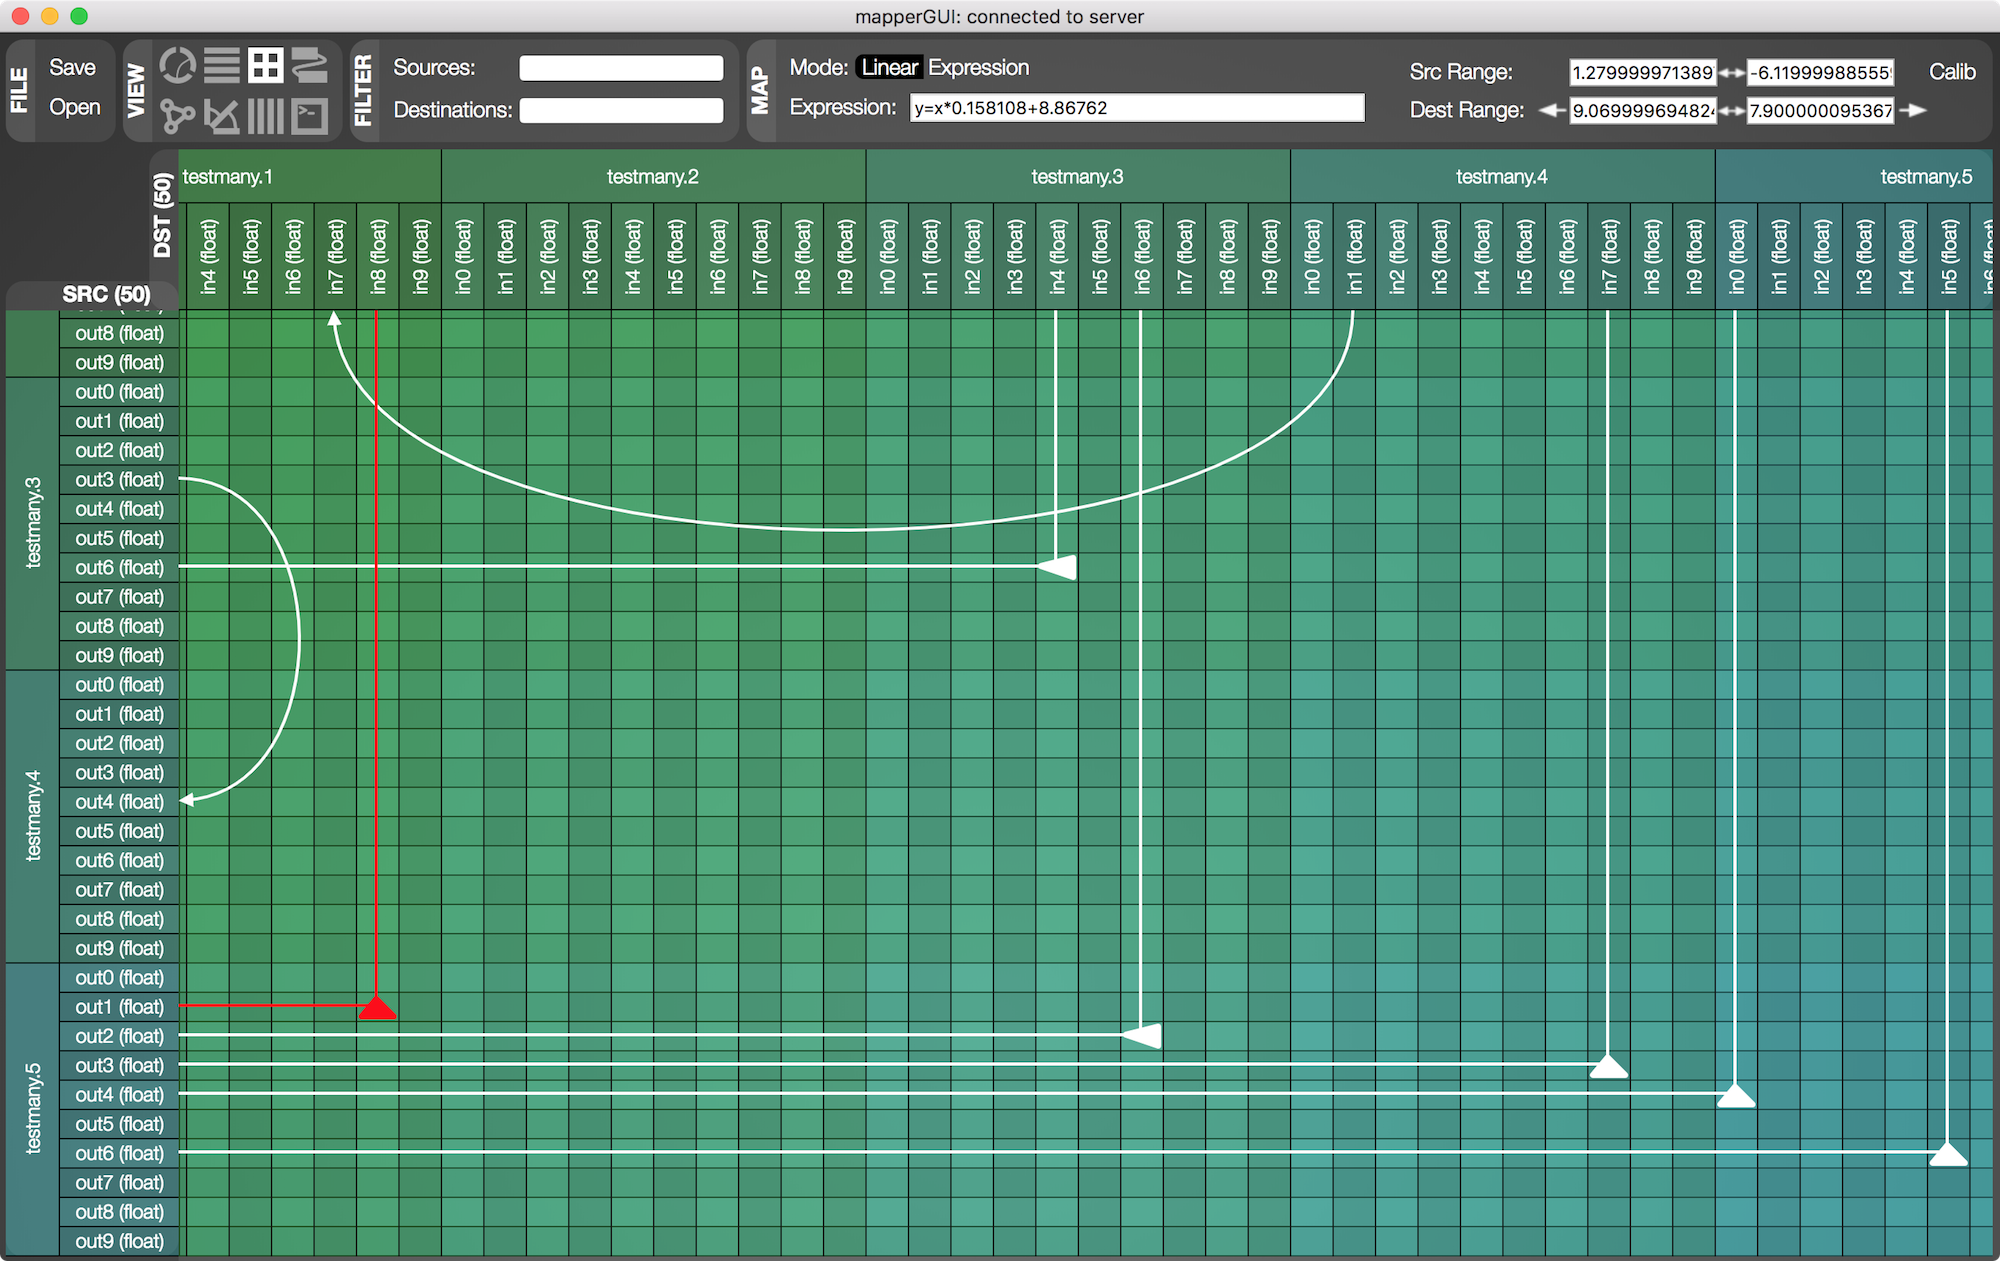Screen dimensions: 2000x1261
Task: Click the Sources filter field
Action: click(x=621, y=68)
